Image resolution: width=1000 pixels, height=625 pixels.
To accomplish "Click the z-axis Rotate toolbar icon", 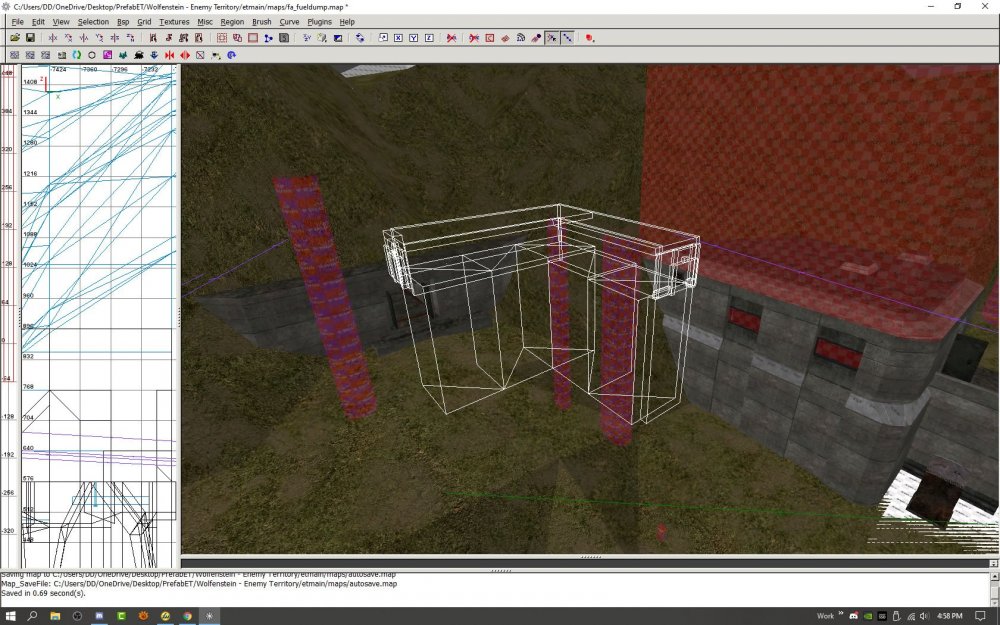I will tap(130, 38).
